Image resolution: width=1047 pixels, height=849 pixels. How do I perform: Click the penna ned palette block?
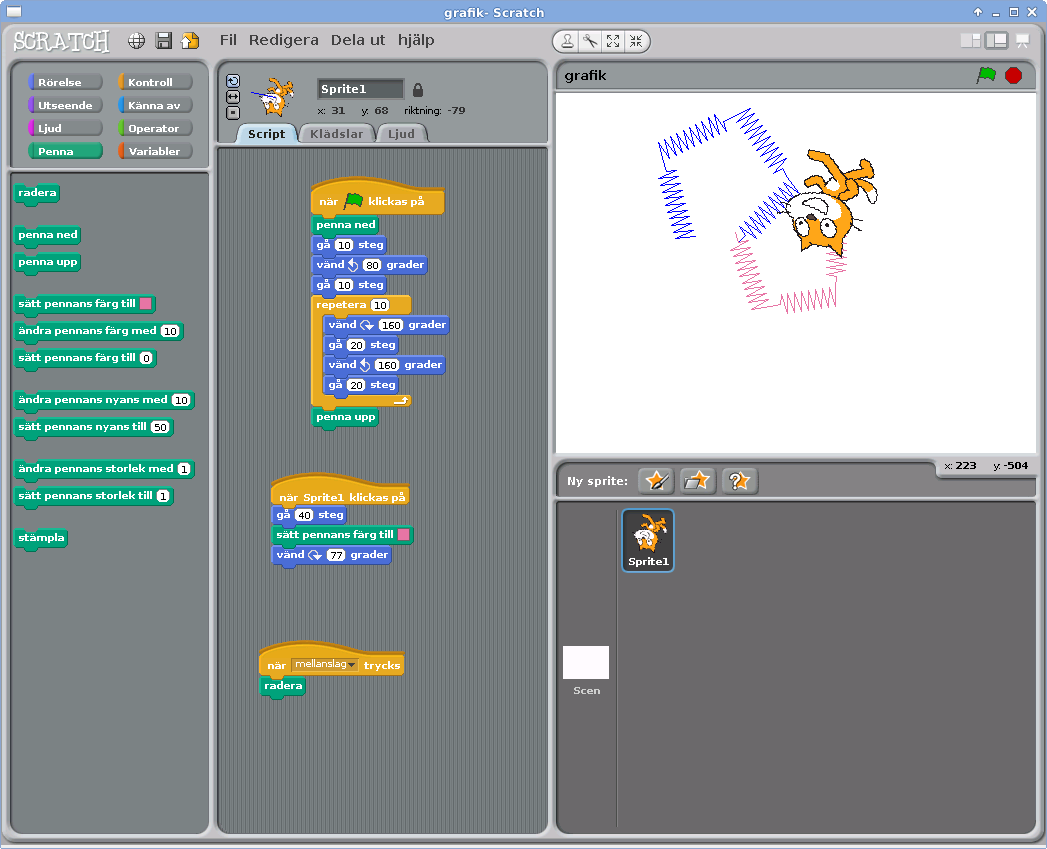tap(48, 235)
